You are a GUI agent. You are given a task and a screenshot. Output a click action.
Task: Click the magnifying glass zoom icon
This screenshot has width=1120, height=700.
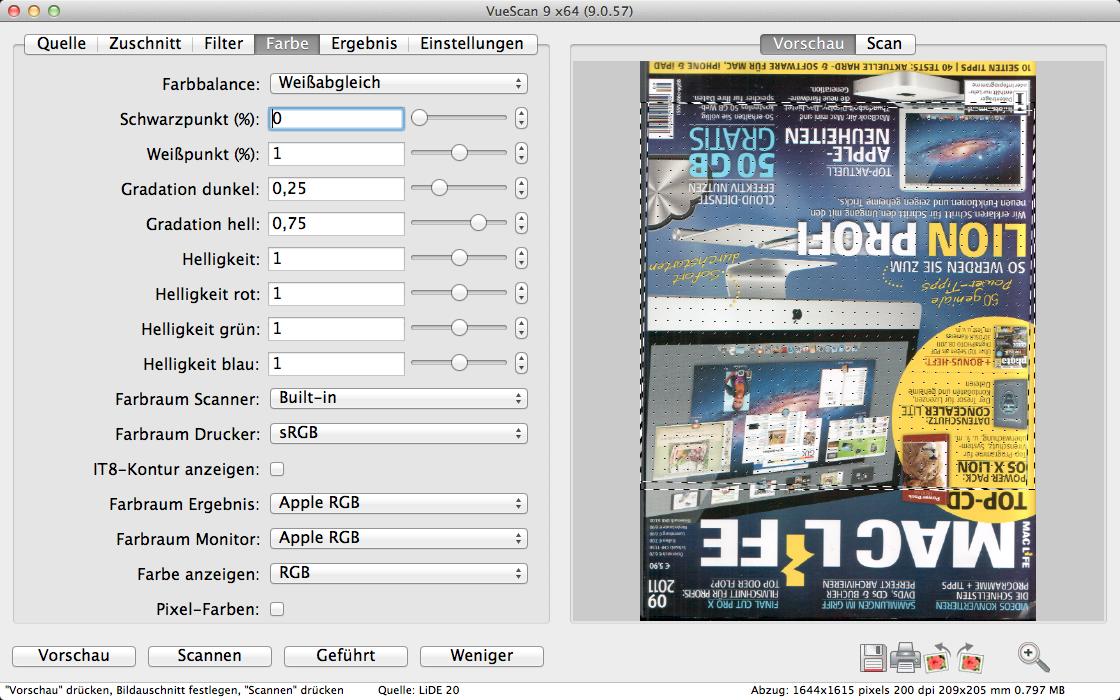[1034, 656]
